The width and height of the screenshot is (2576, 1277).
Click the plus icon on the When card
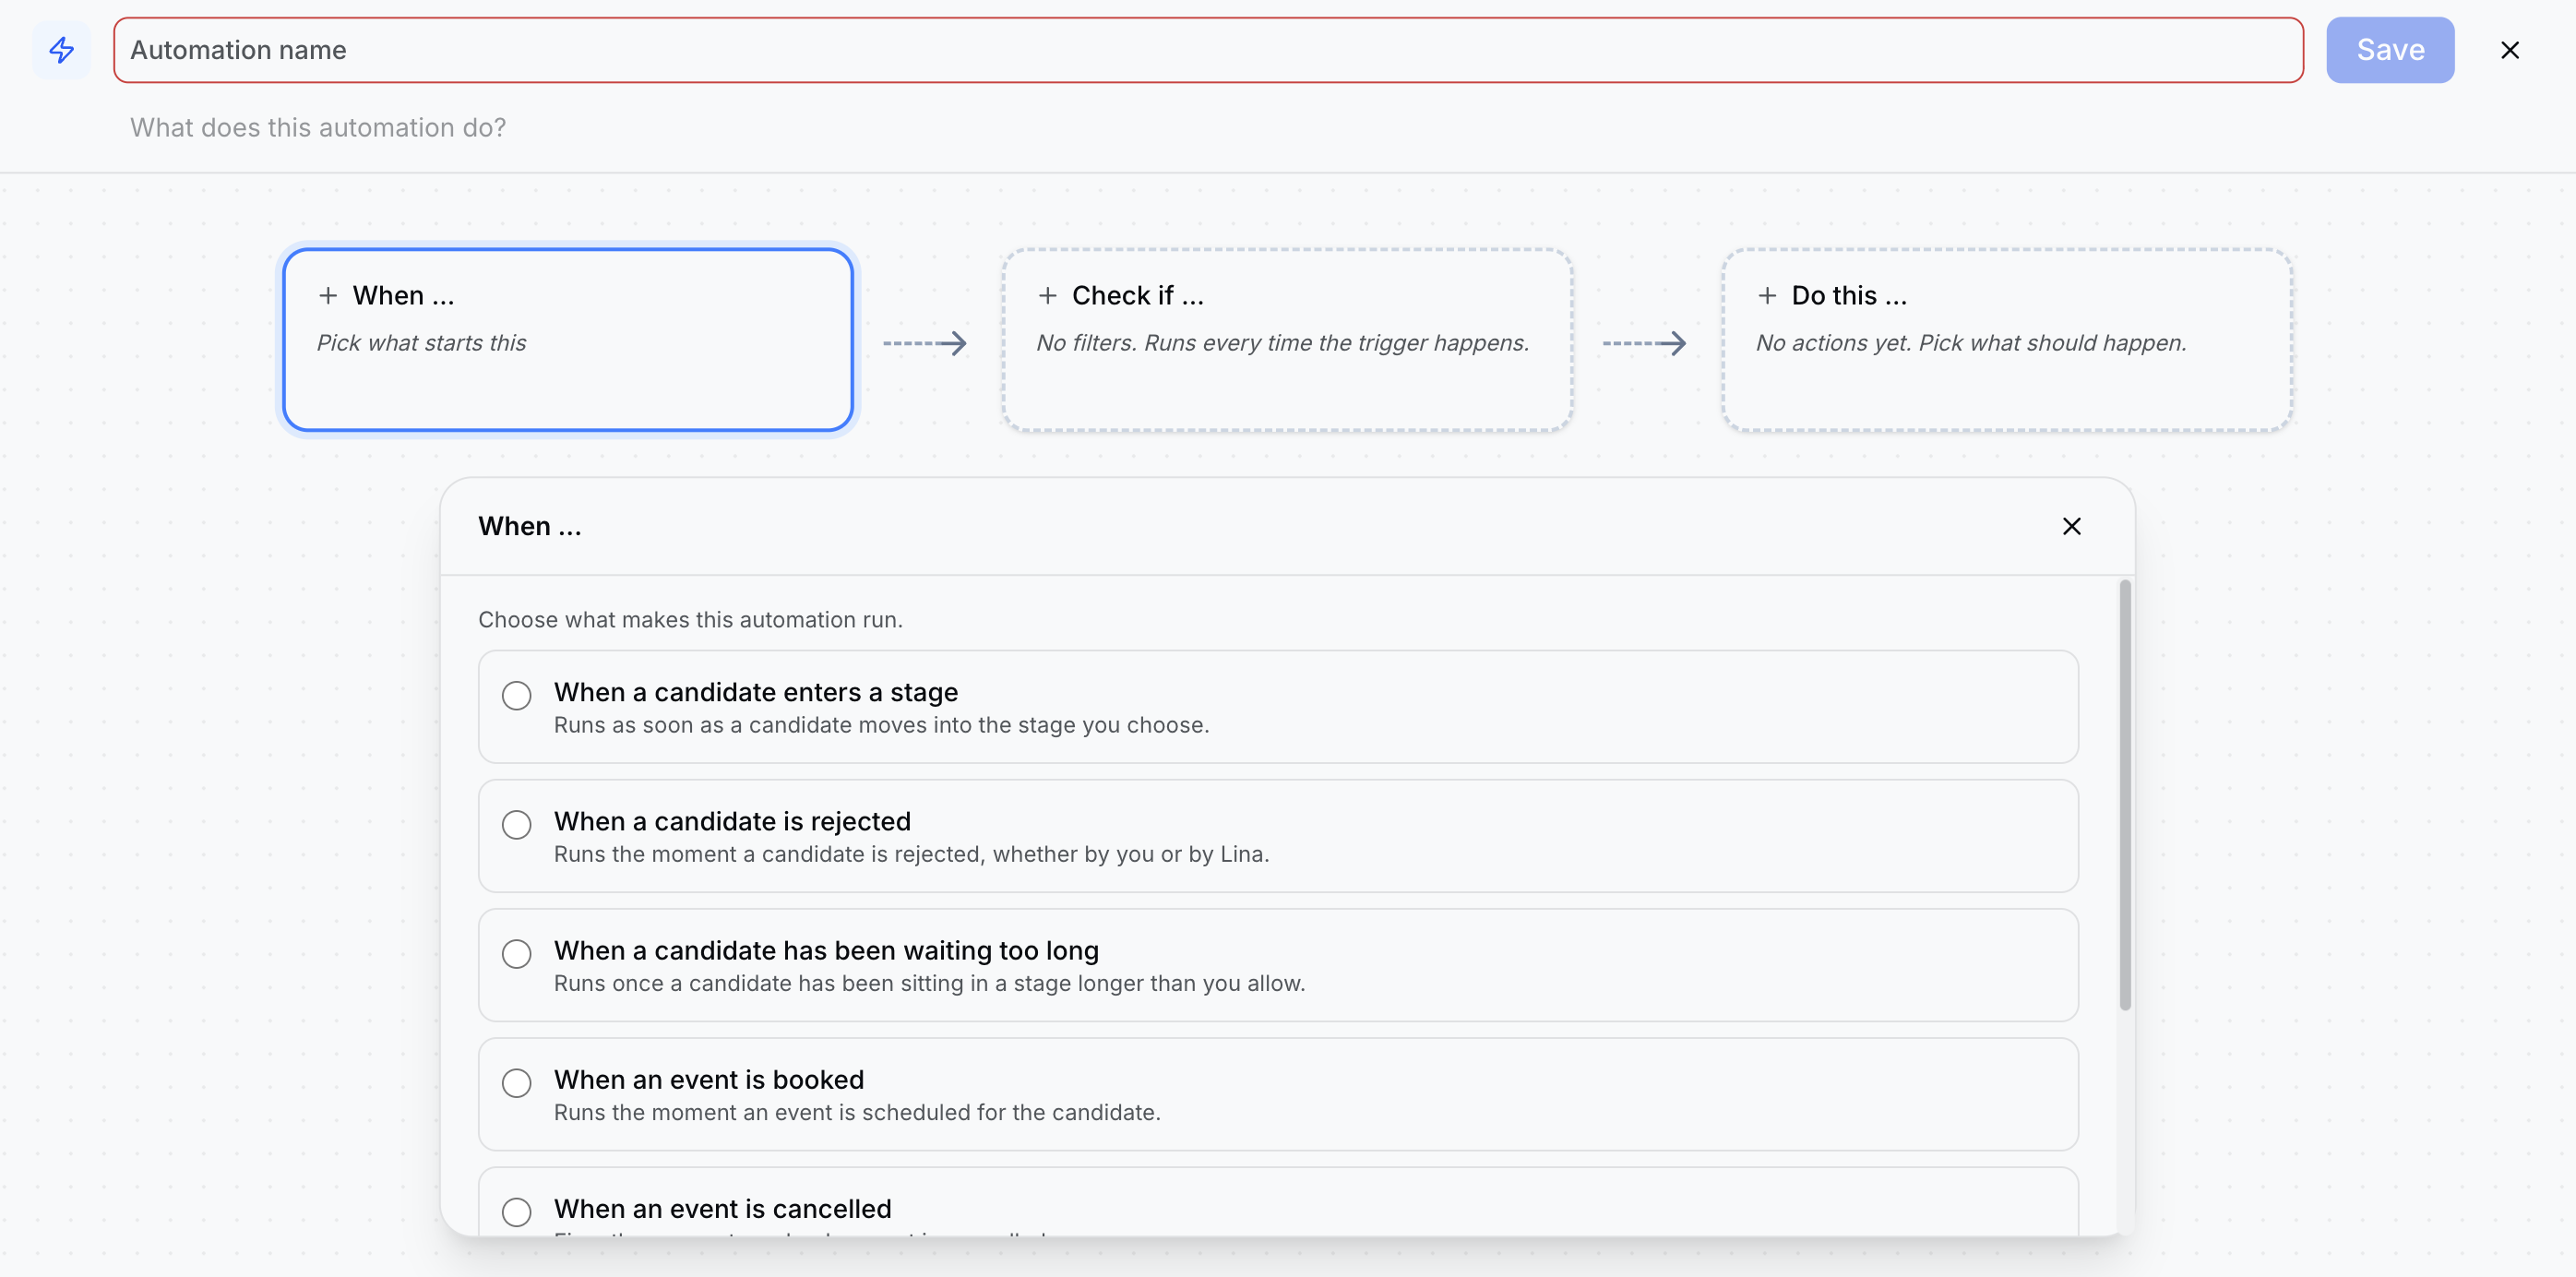click(328, 295)
